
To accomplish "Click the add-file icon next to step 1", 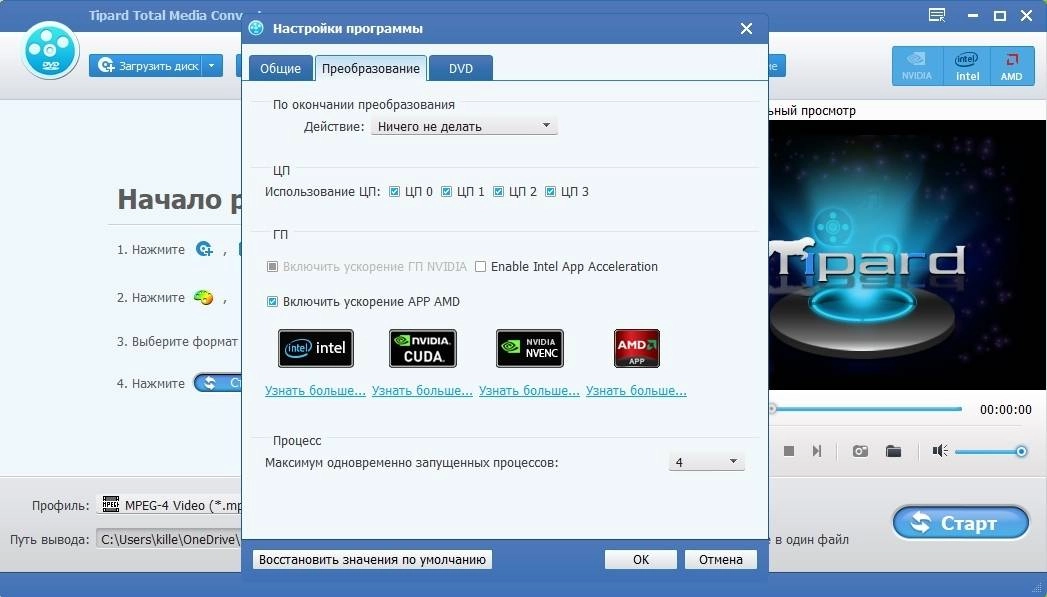I will [x=204, y=249].
